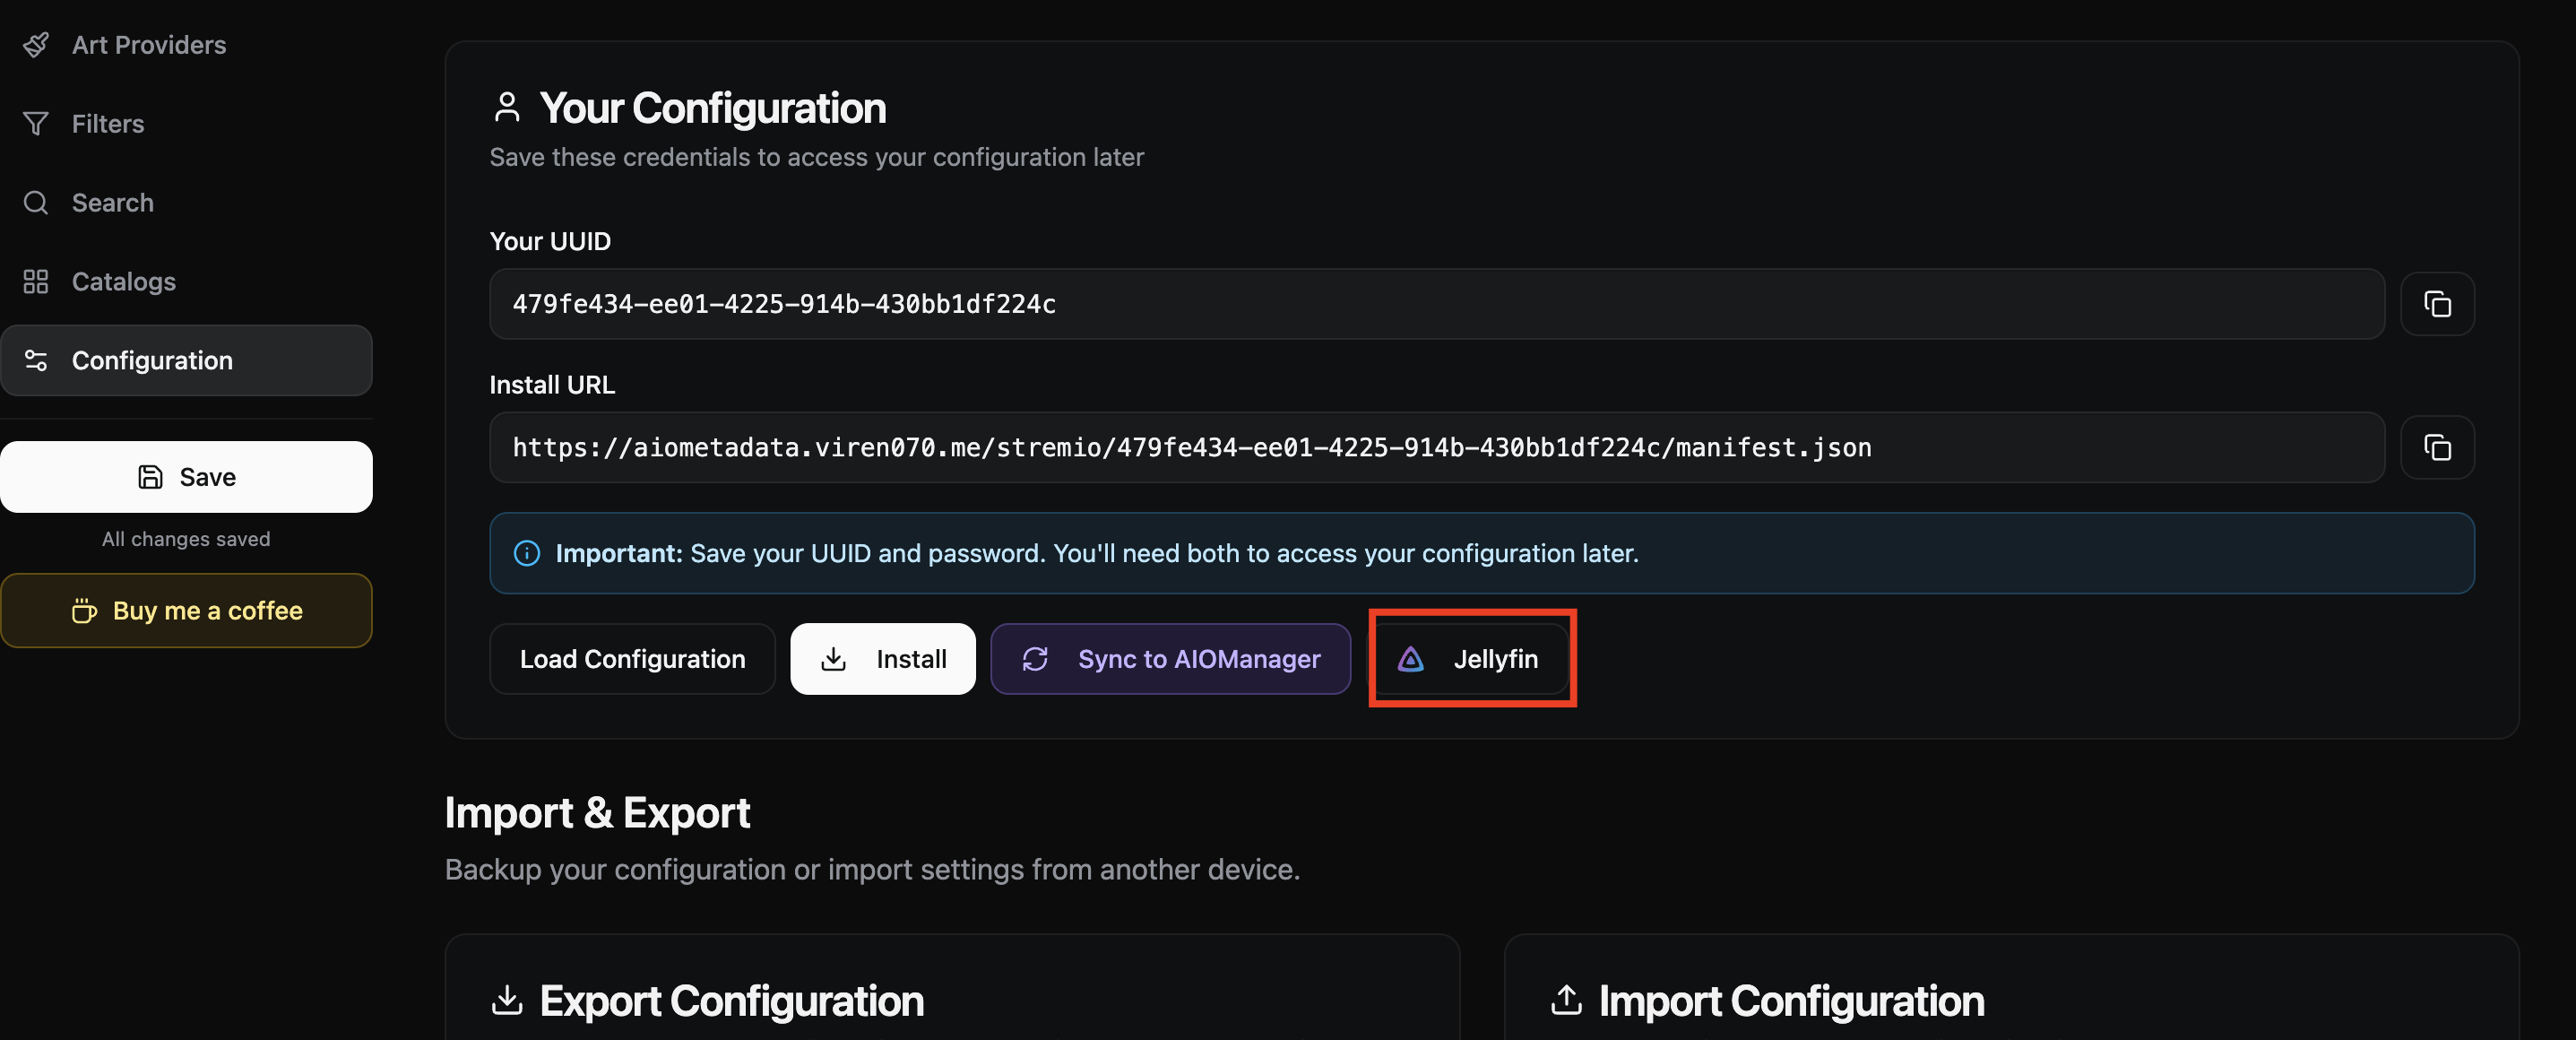Click Buy me a coffee

tap(186, 610)
